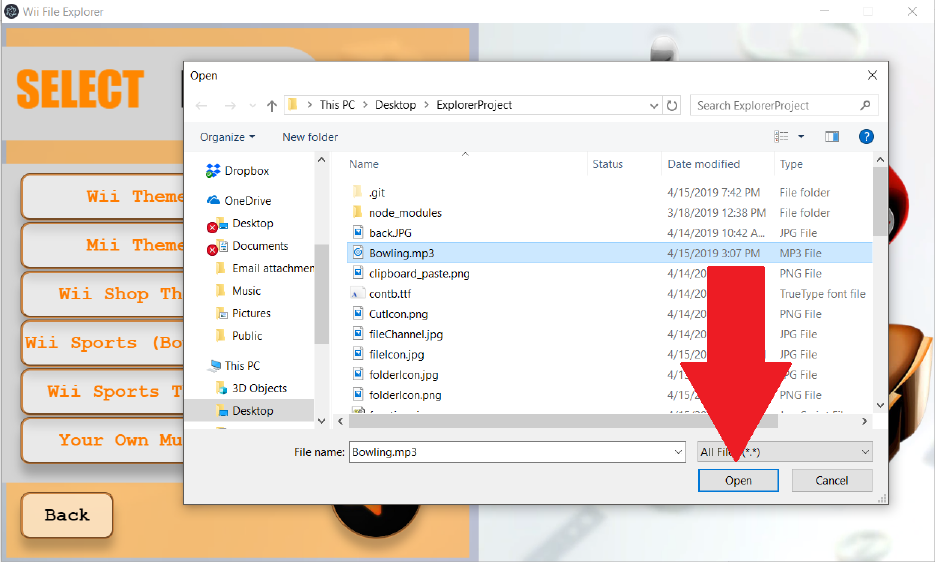Screen dimensions: 935x562
Task: Click the Cancel button
Action: (832, 481)
